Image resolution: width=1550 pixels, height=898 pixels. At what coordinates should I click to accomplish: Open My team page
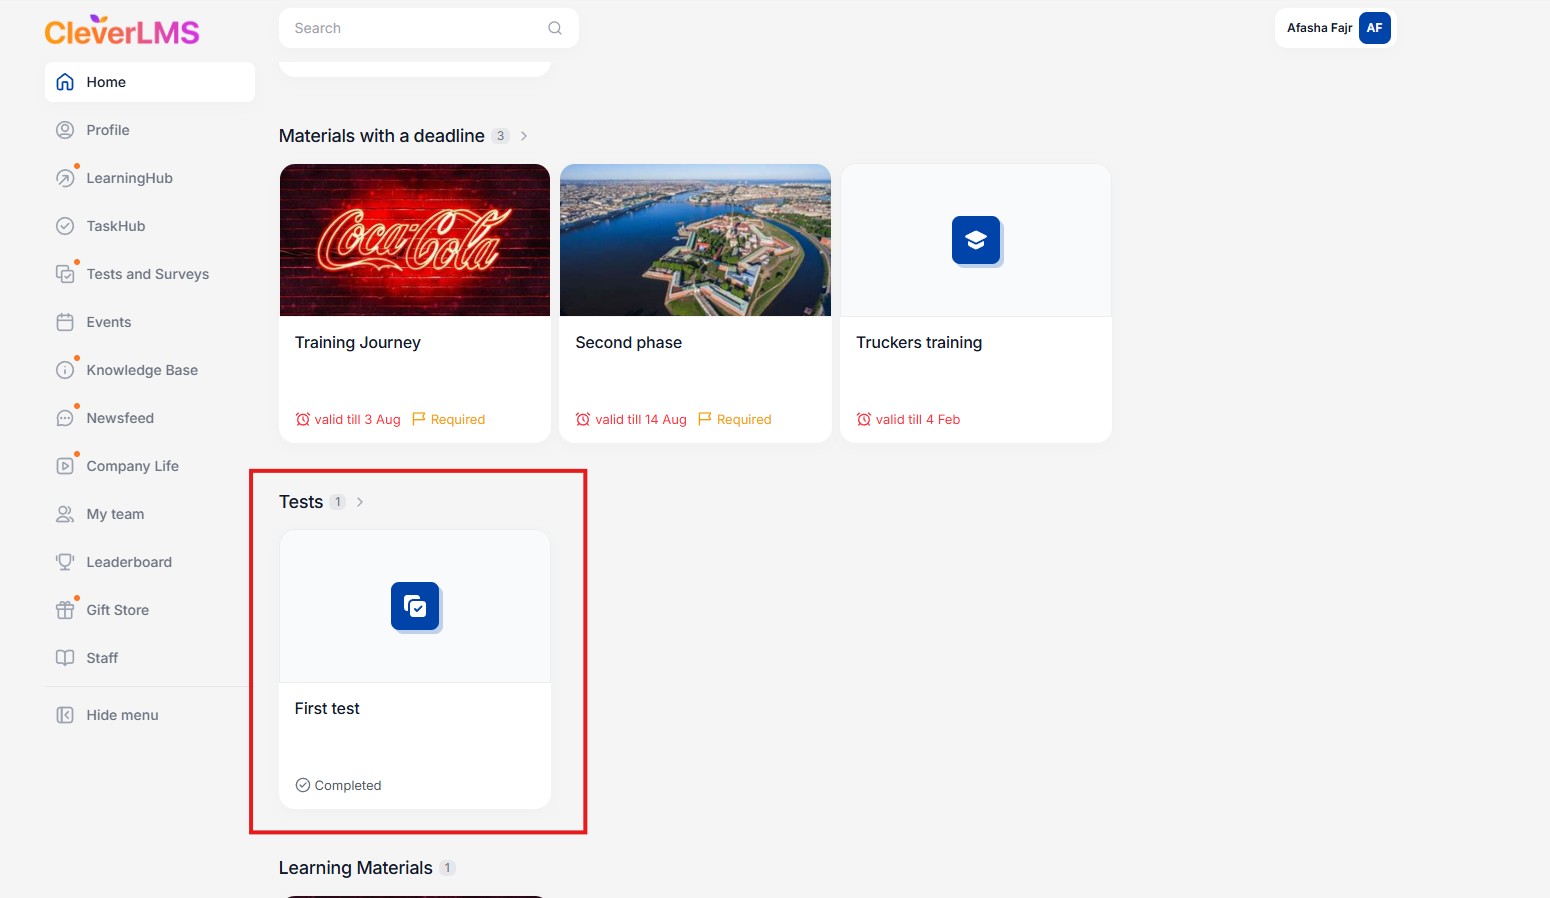tap(150, 514)
